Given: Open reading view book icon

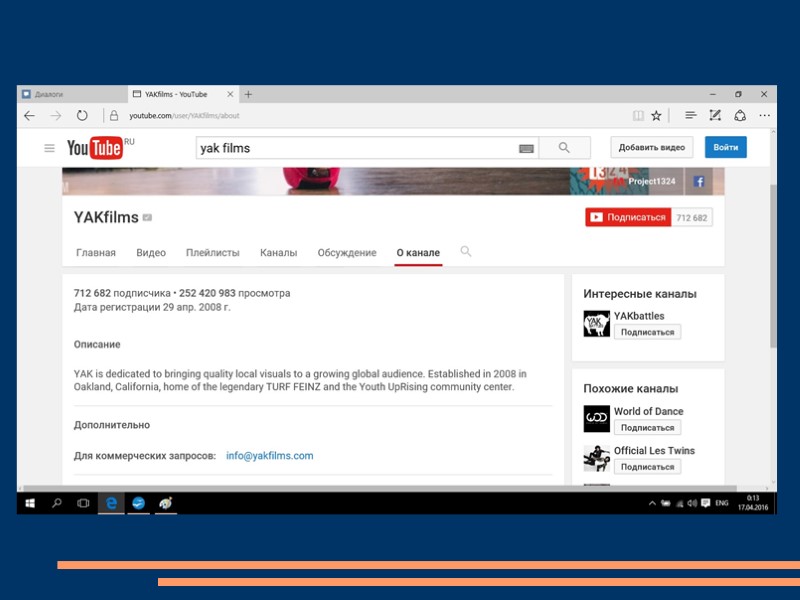Looking at the screenshot, I should [x=638, y=116].
